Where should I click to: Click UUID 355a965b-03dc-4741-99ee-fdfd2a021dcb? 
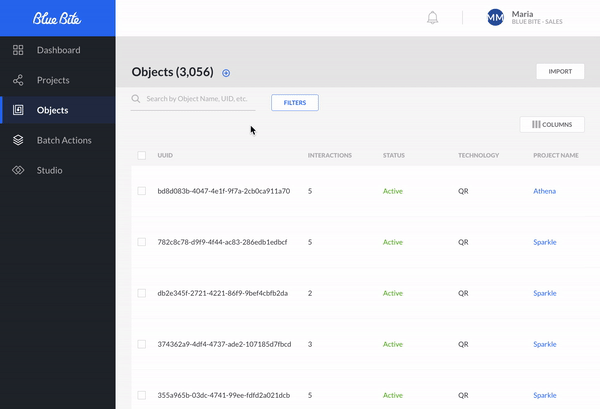point(224,395)
